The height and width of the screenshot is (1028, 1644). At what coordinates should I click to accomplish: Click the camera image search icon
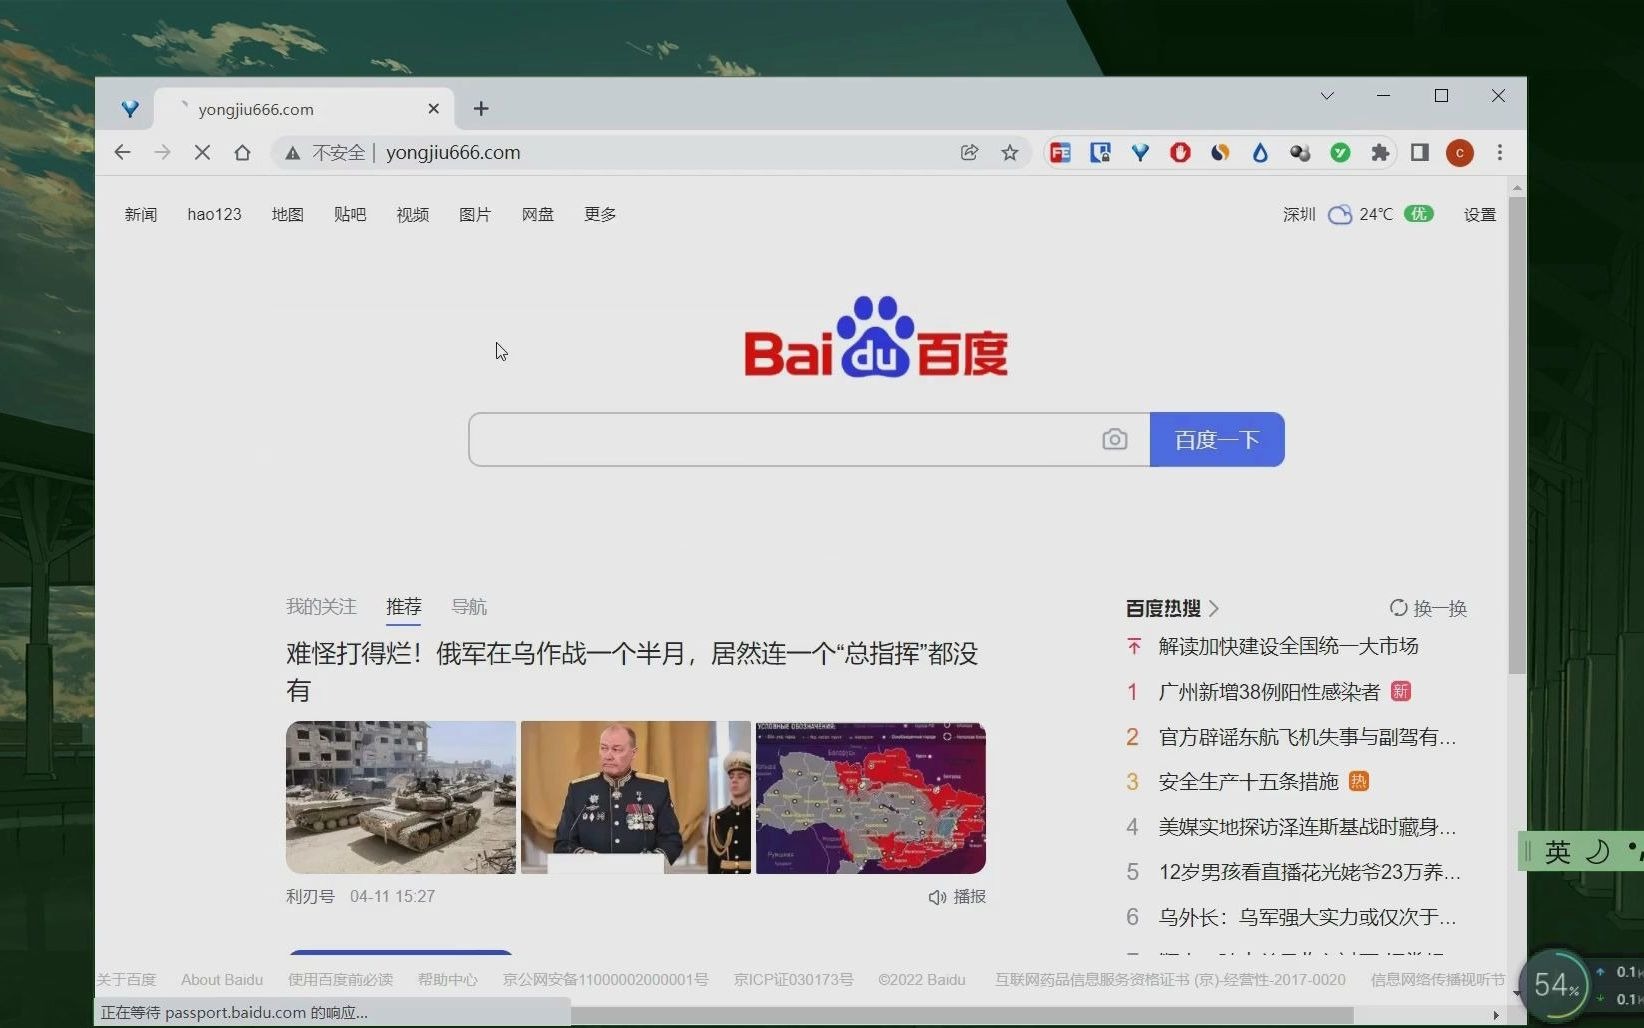pos(1115,439)
